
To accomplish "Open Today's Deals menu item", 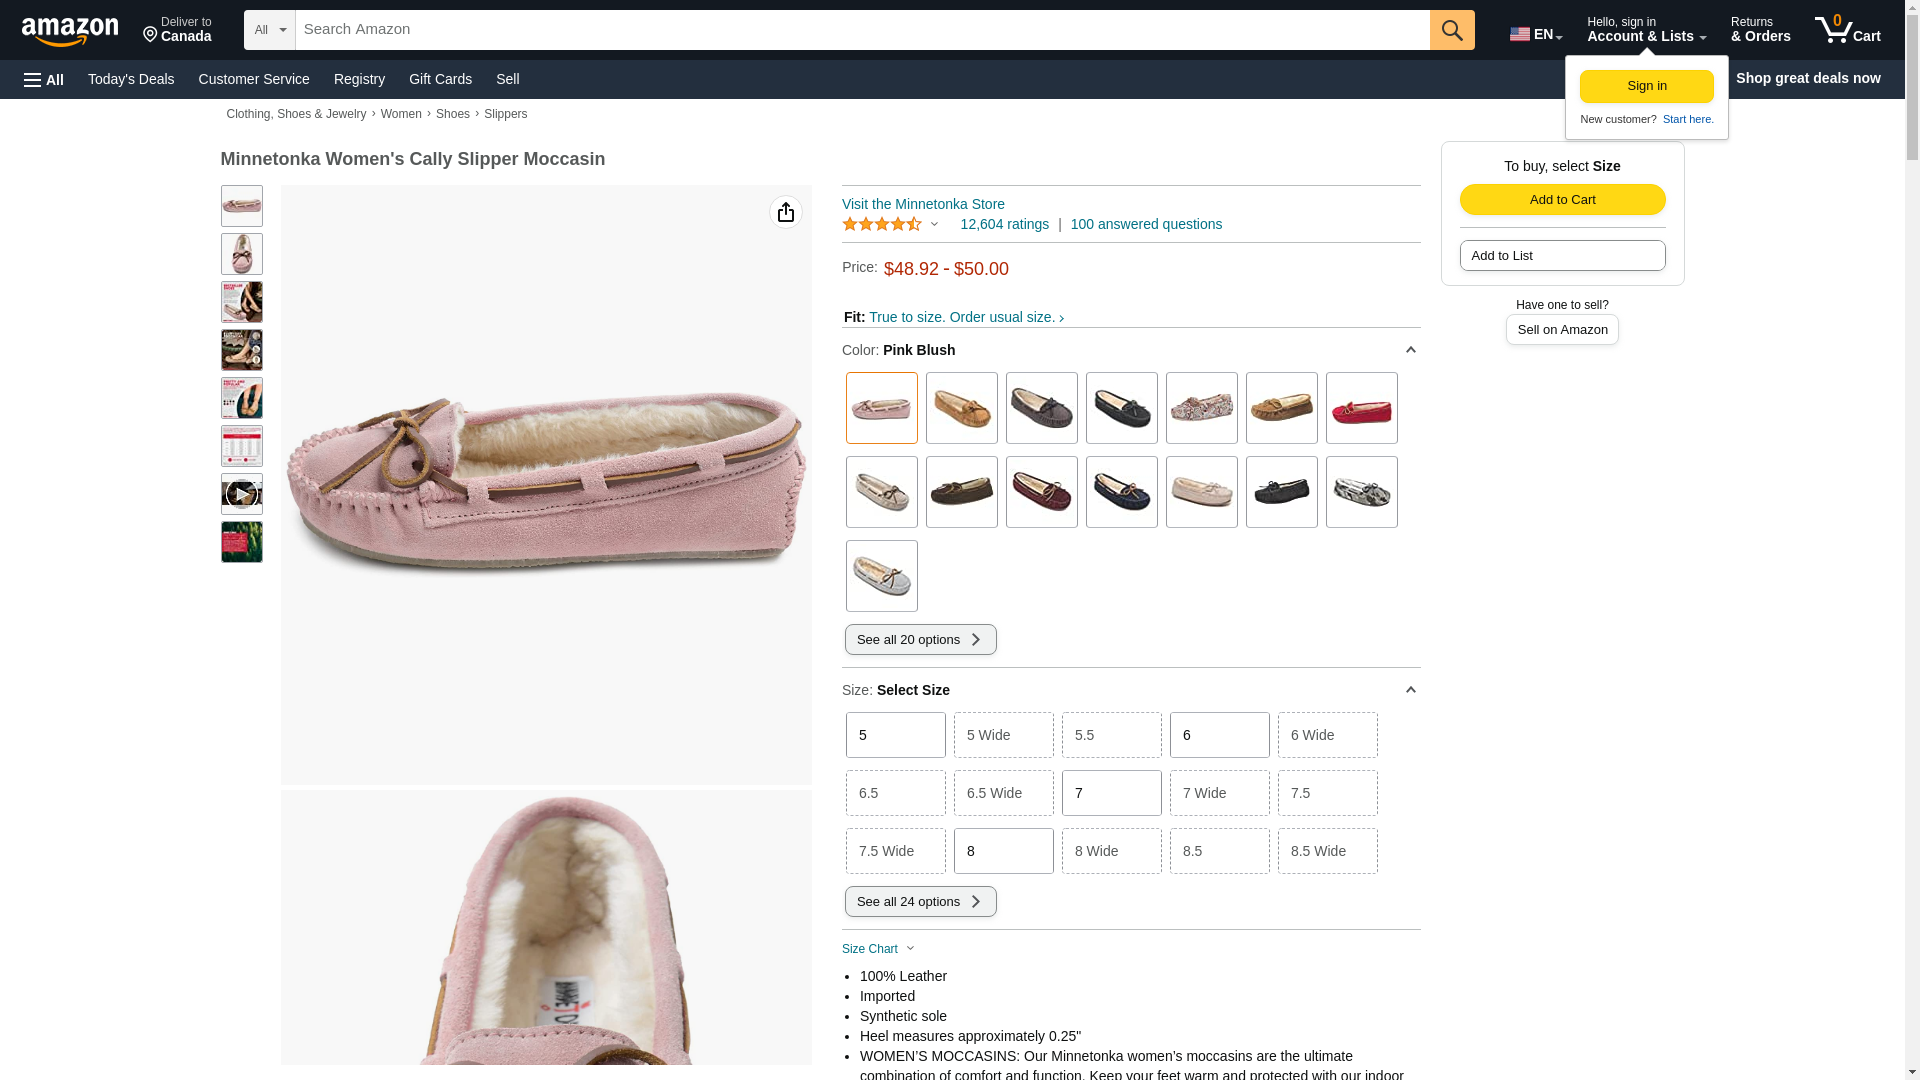I will click(131, 79).
